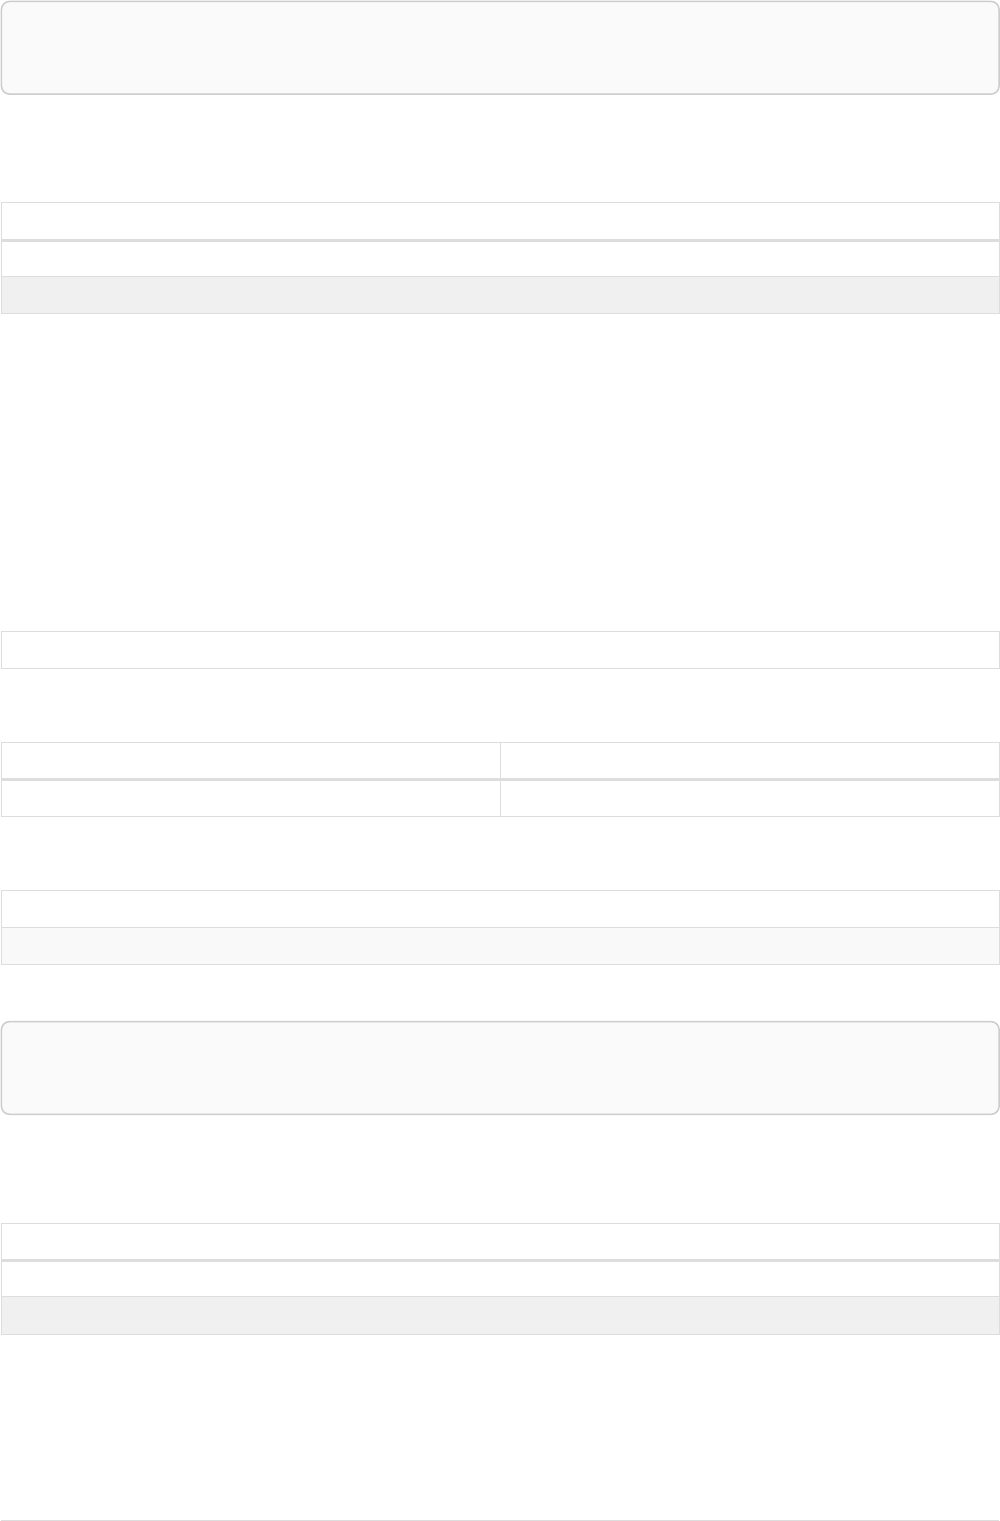Click the header divider in the first table

500,240
